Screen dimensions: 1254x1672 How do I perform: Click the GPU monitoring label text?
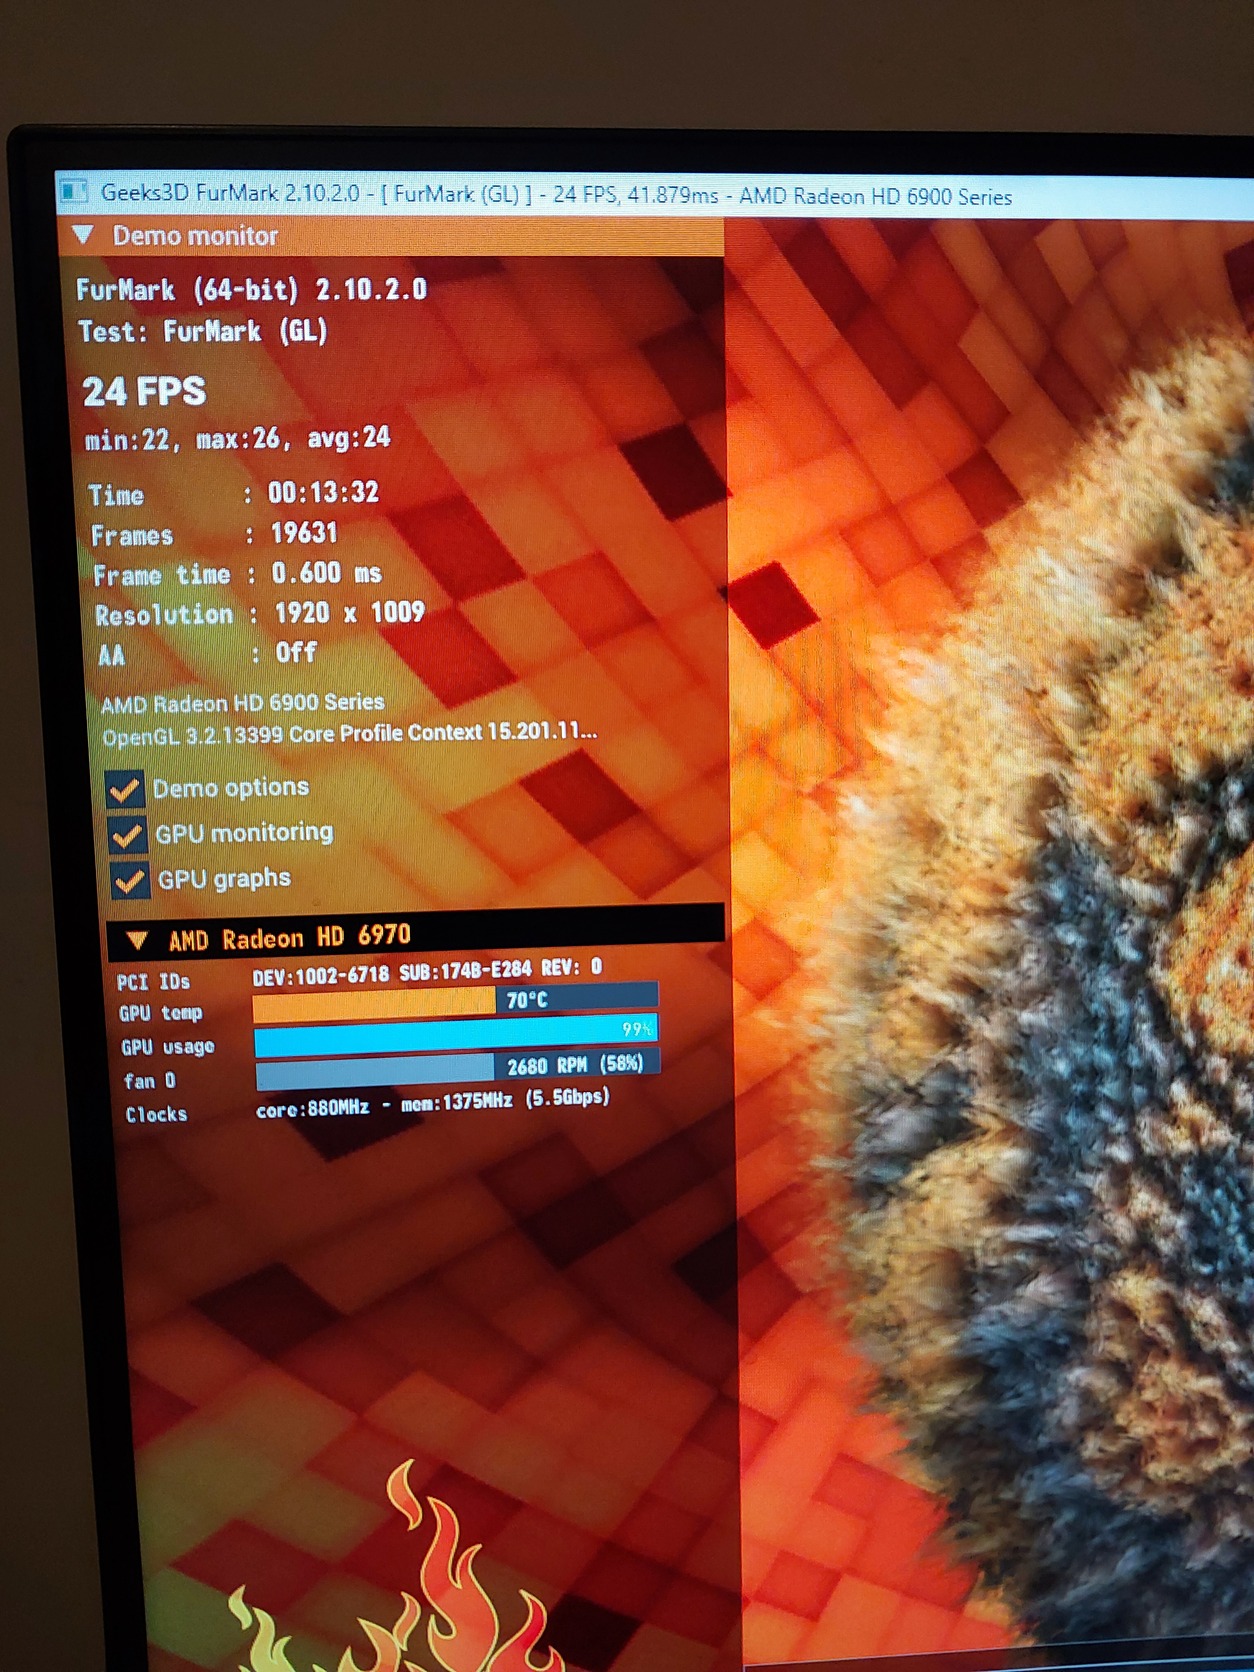coord(244,833)
